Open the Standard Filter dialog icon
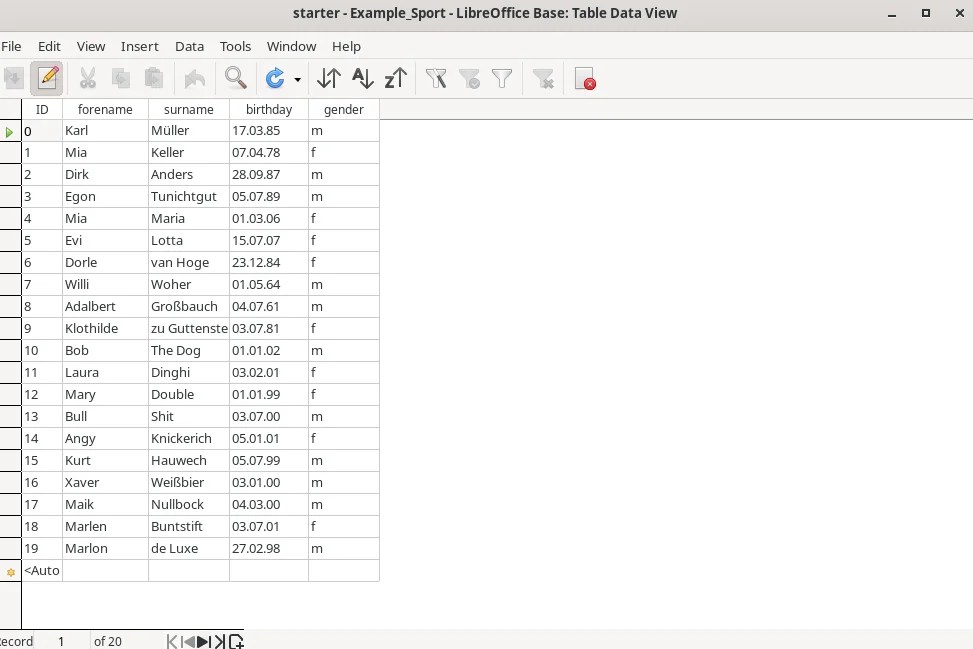Screen dimensions: 973x649 click(x=502, y=78)
